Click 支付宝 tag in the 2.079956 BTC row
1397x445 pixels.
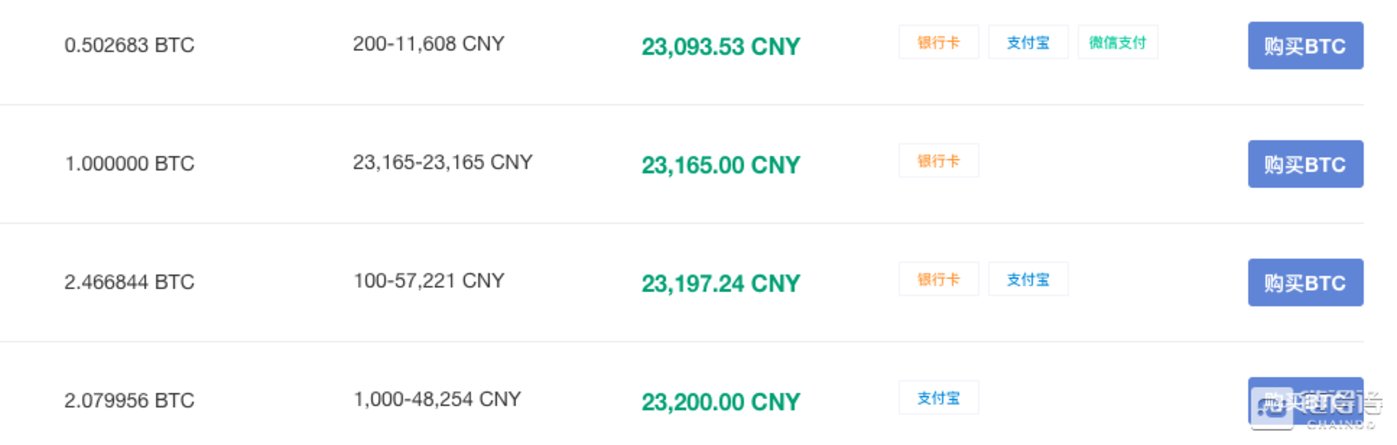pos(938,397)
